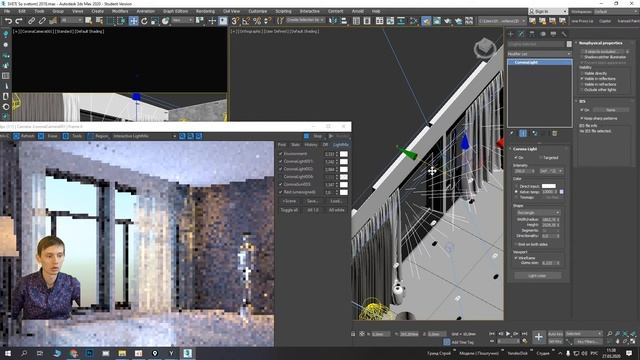Click the Render Production teapot icon
This screenshot has width=640, height=360.
click(x=448, y=21)
